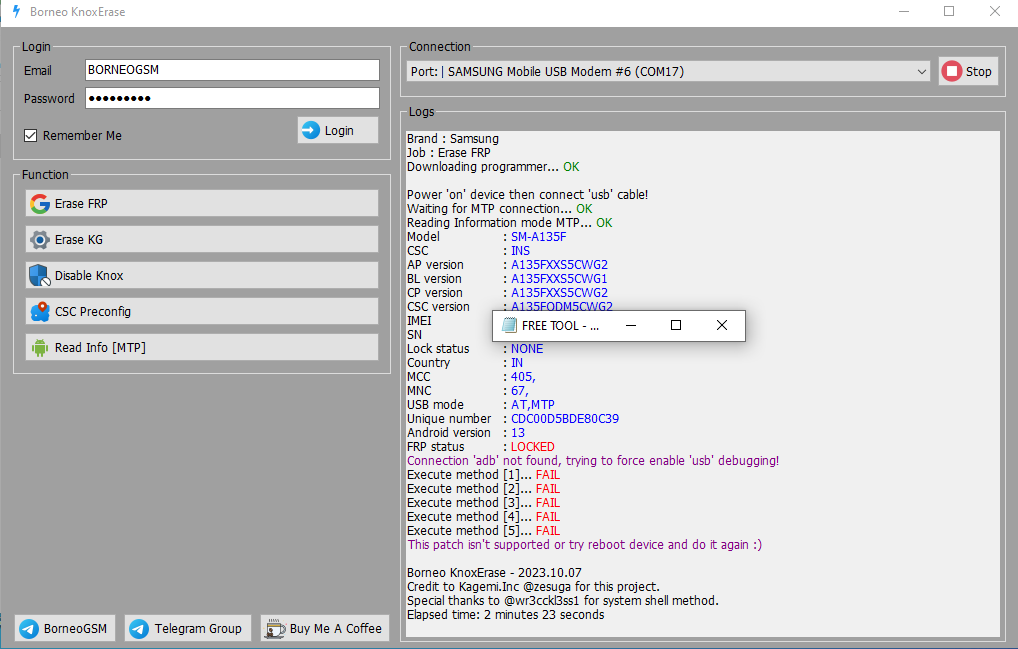Screen dimensions: 1018x649
Task: Stop the current connection job
Action: (968, 71)
